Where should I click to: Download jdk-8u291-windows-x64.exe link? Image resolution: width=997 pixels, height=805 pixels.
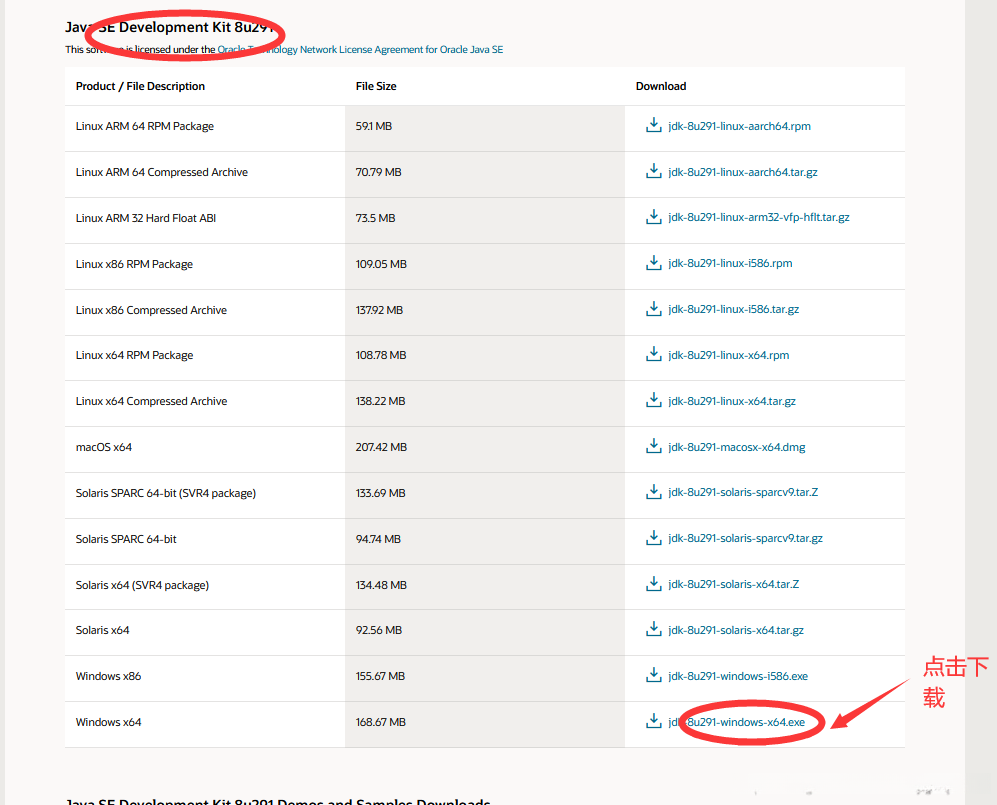click(736, 722)
